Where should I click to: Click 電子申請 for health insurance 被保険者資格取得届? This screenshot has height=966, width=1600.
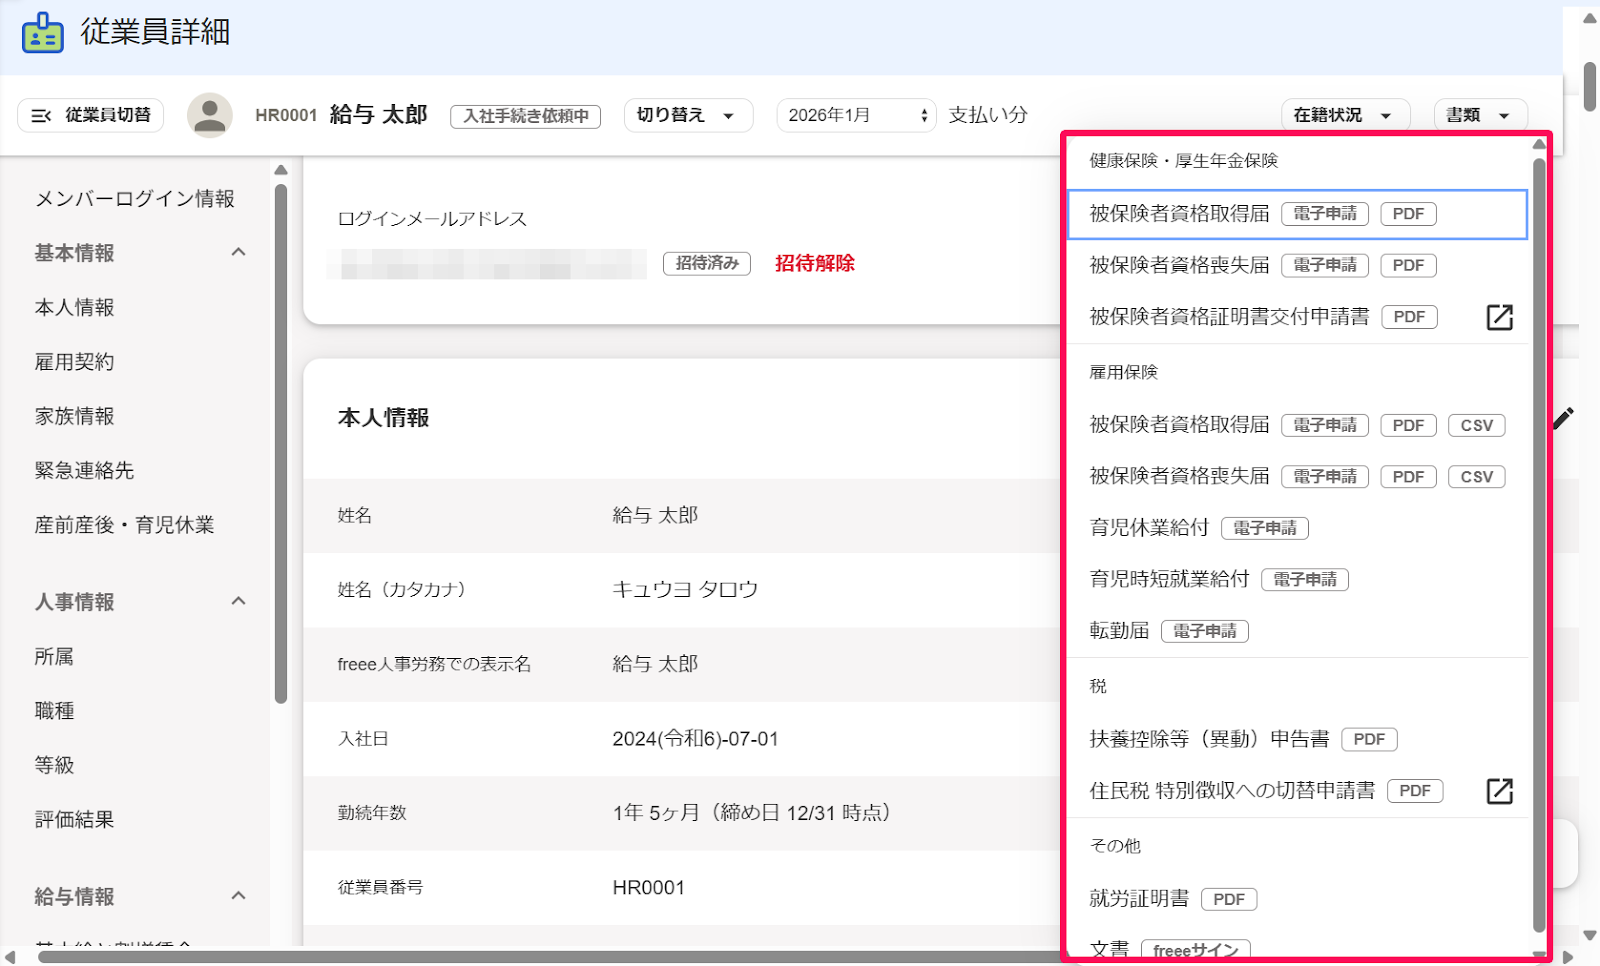pyautogui.click(x=1325, y=214)
